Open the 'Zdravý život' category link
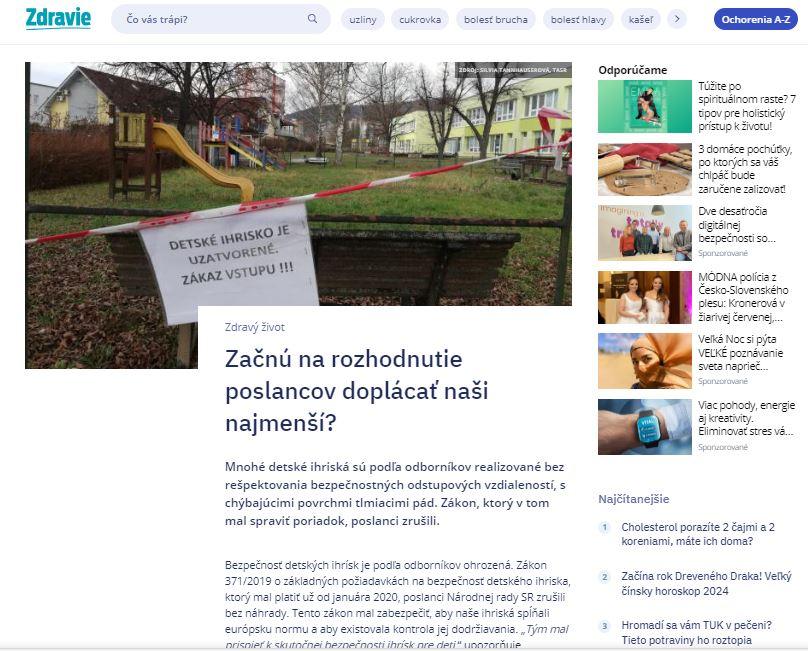Image resolution: width=808 pixels, height=651 pixels. click(x=254, y=327)
